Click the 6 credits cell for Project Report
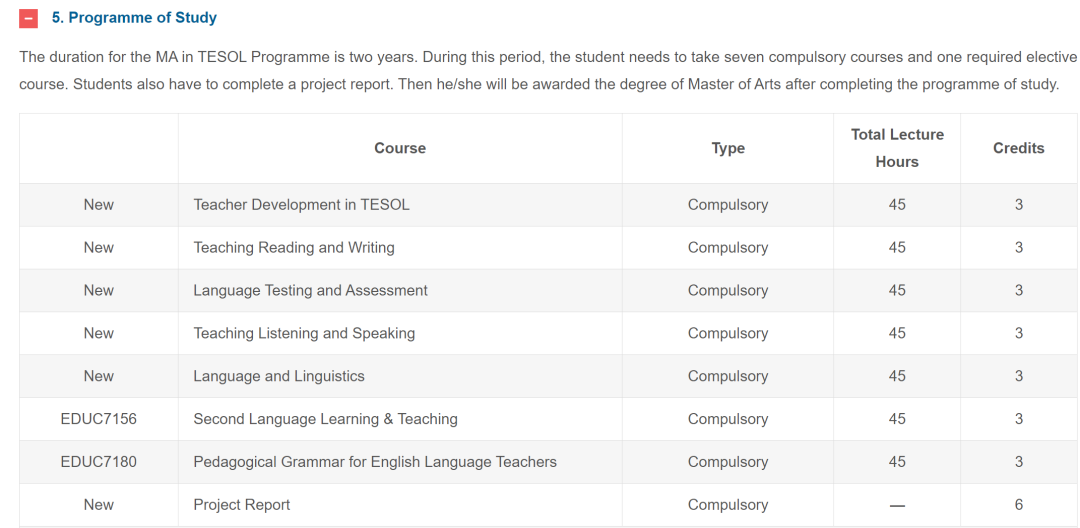 tap(1019, 505)
